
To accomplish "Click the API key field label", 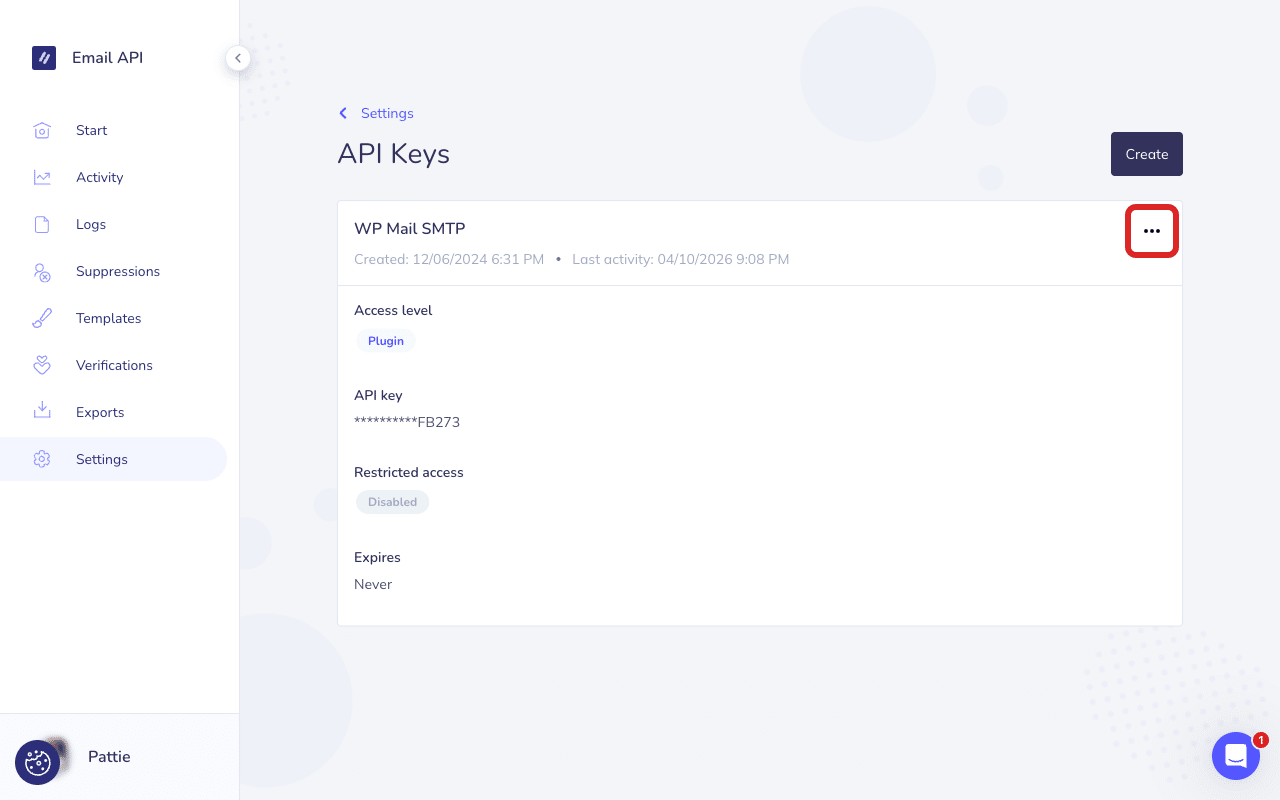I will click(378, 395).
